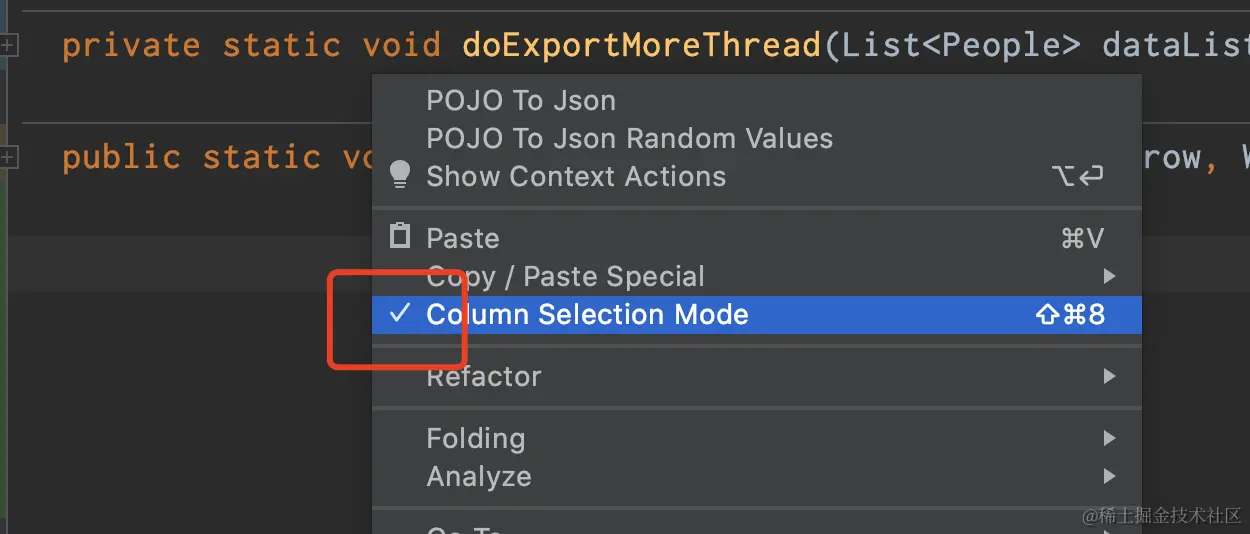
Task: Click the List<People> parameter type
Action: click(961, 45)
